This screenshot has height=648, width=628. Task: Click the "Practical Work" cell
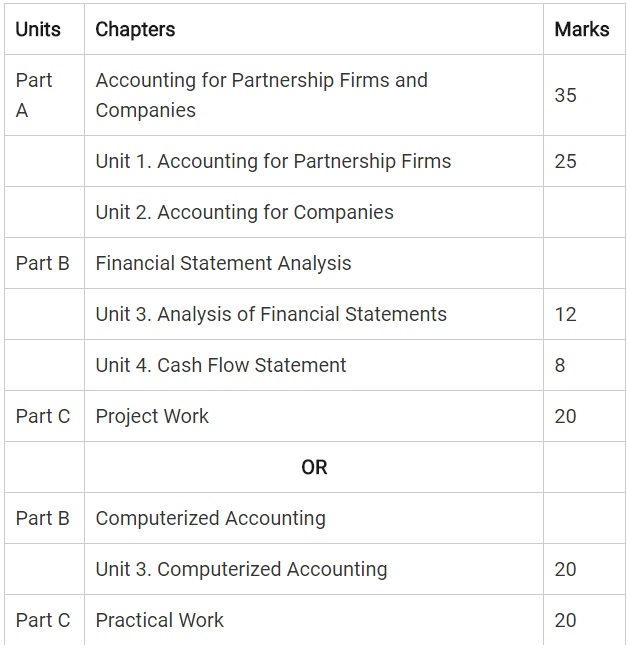coord(160,620)
